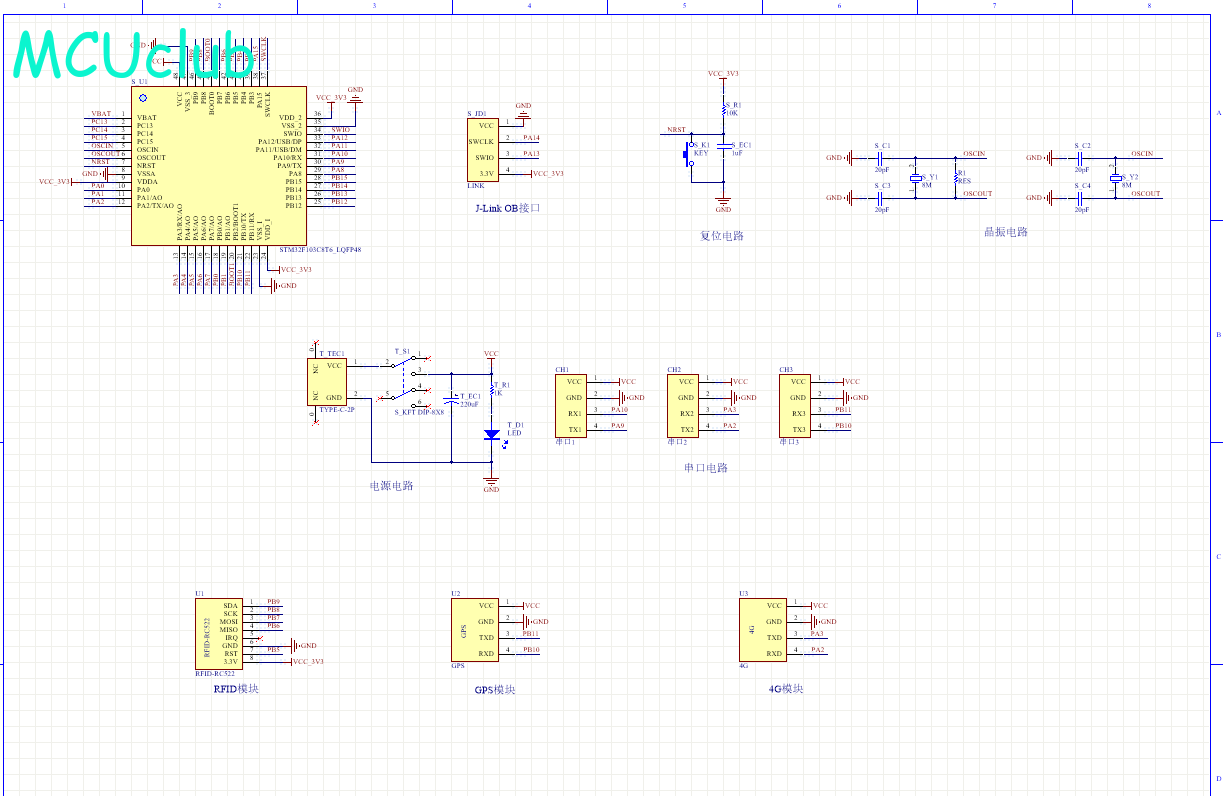
Task: Click the S_Y1 8M crystal symbol
Action: click(x=914, y=178)
